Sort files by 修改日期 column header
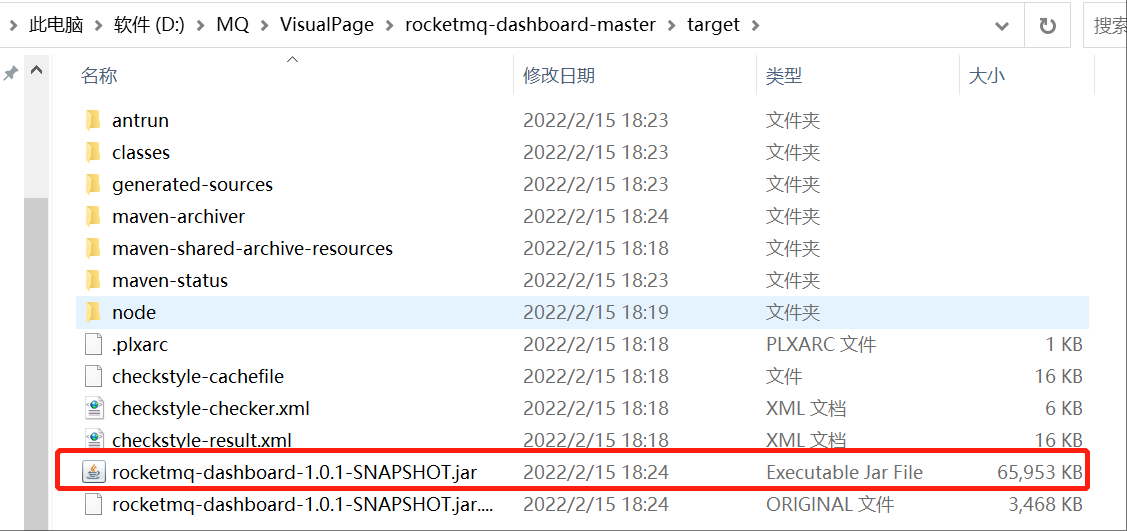Image resolution: width=1127 pixels, height=531 pixels. point(559,75)
